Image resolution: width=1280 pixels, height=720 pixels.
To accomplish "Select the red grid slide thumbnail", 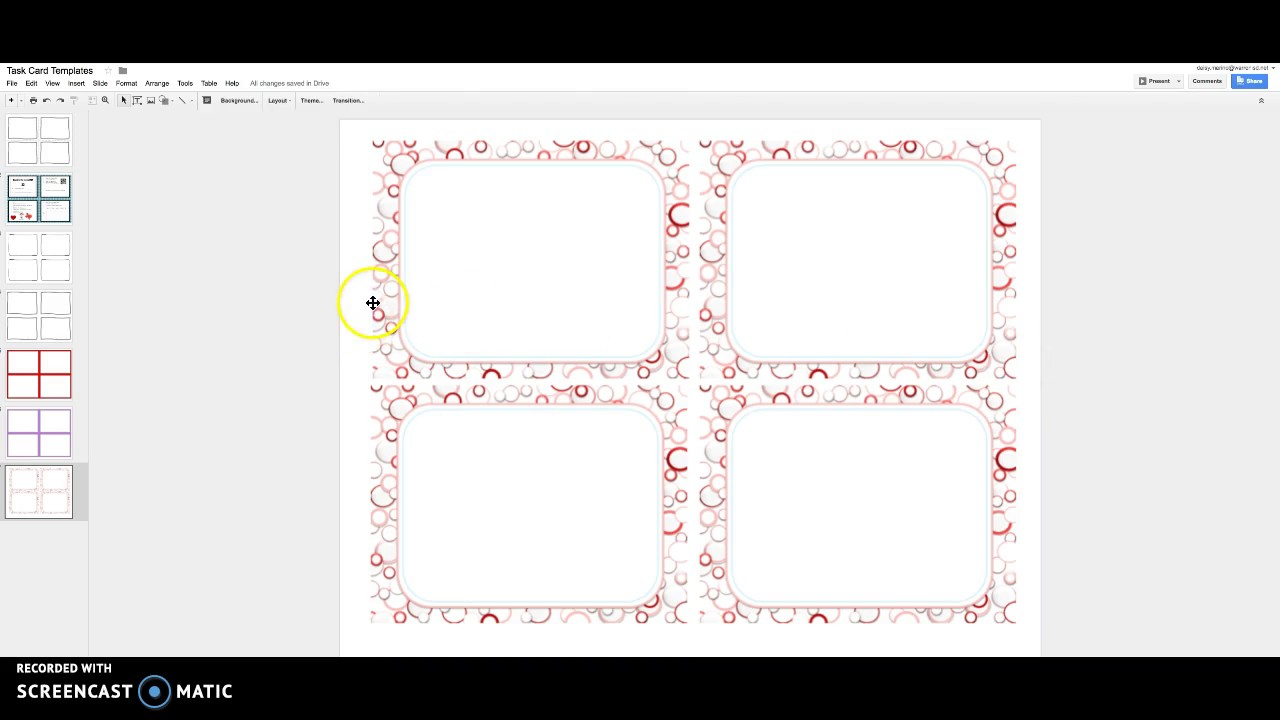I will (x=39, y=374).
